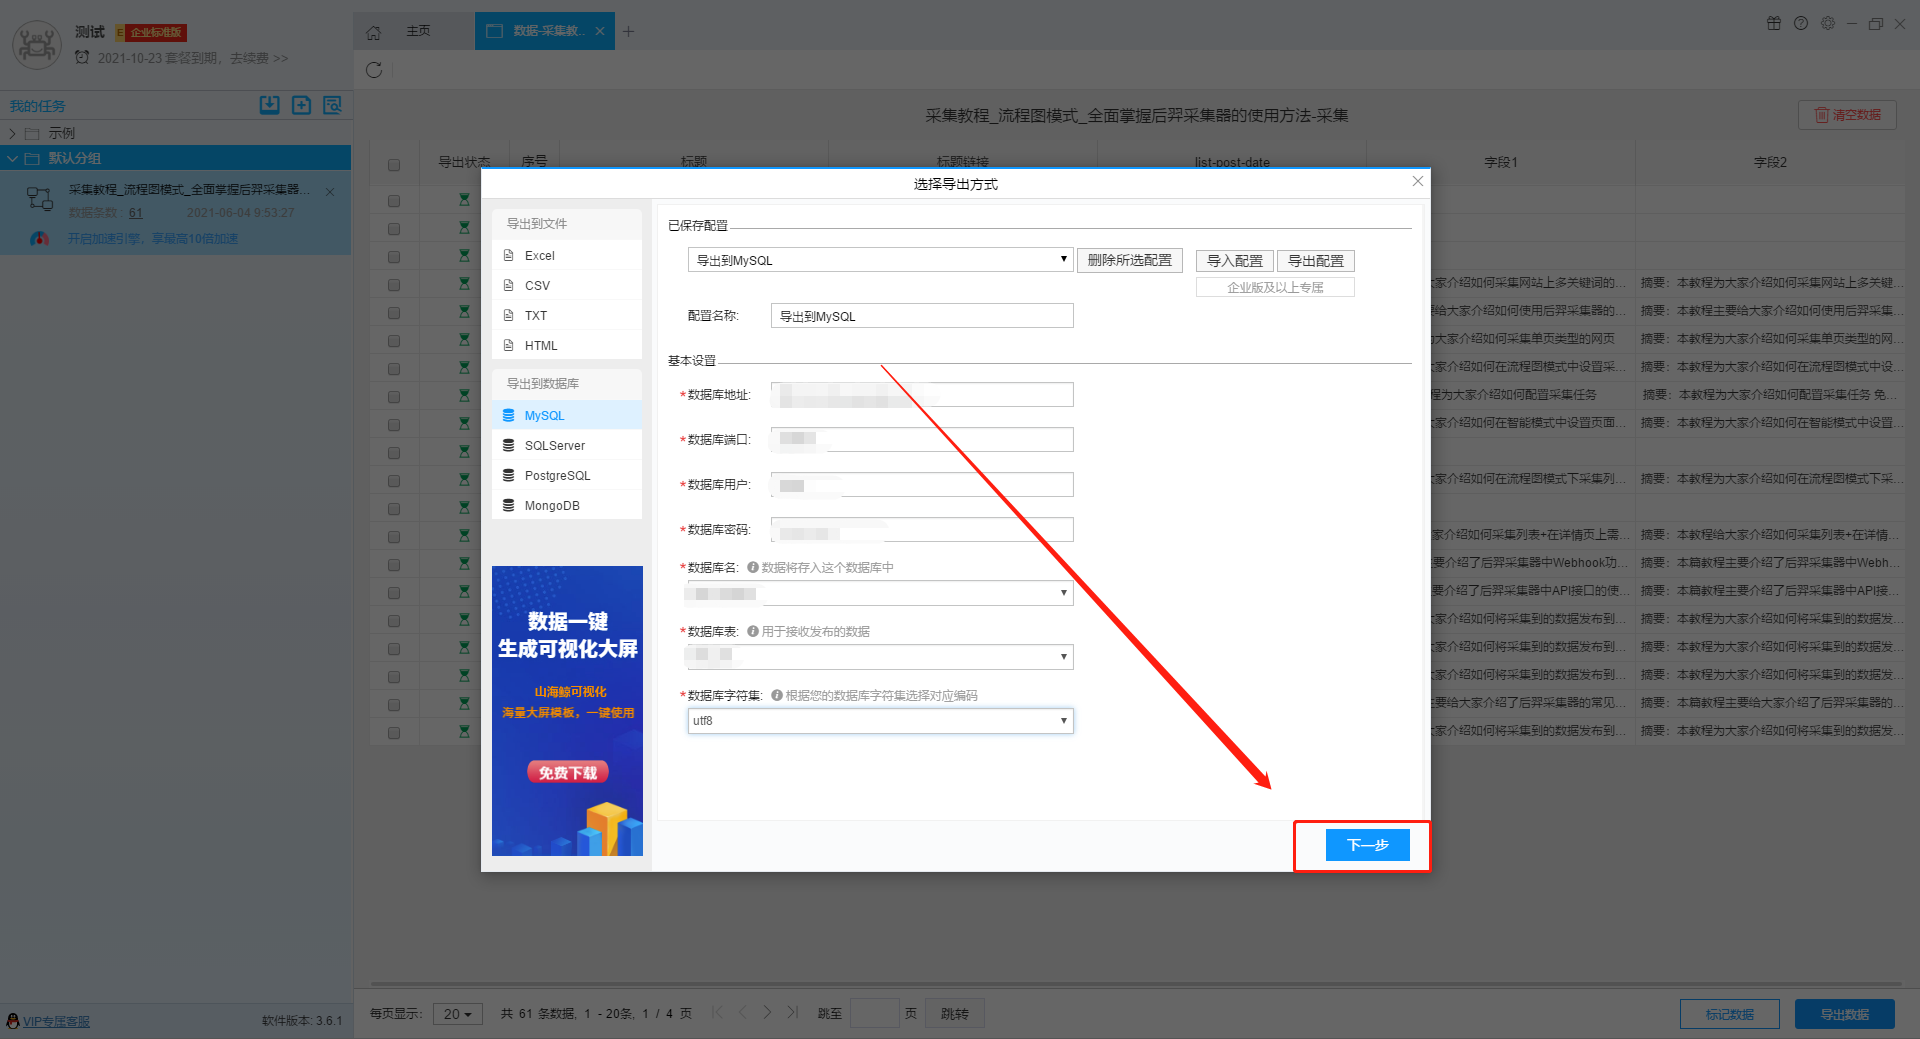1920x1039 pixels.
Task: Collapse the 默认分组 task group
Action: coord(12,158)
